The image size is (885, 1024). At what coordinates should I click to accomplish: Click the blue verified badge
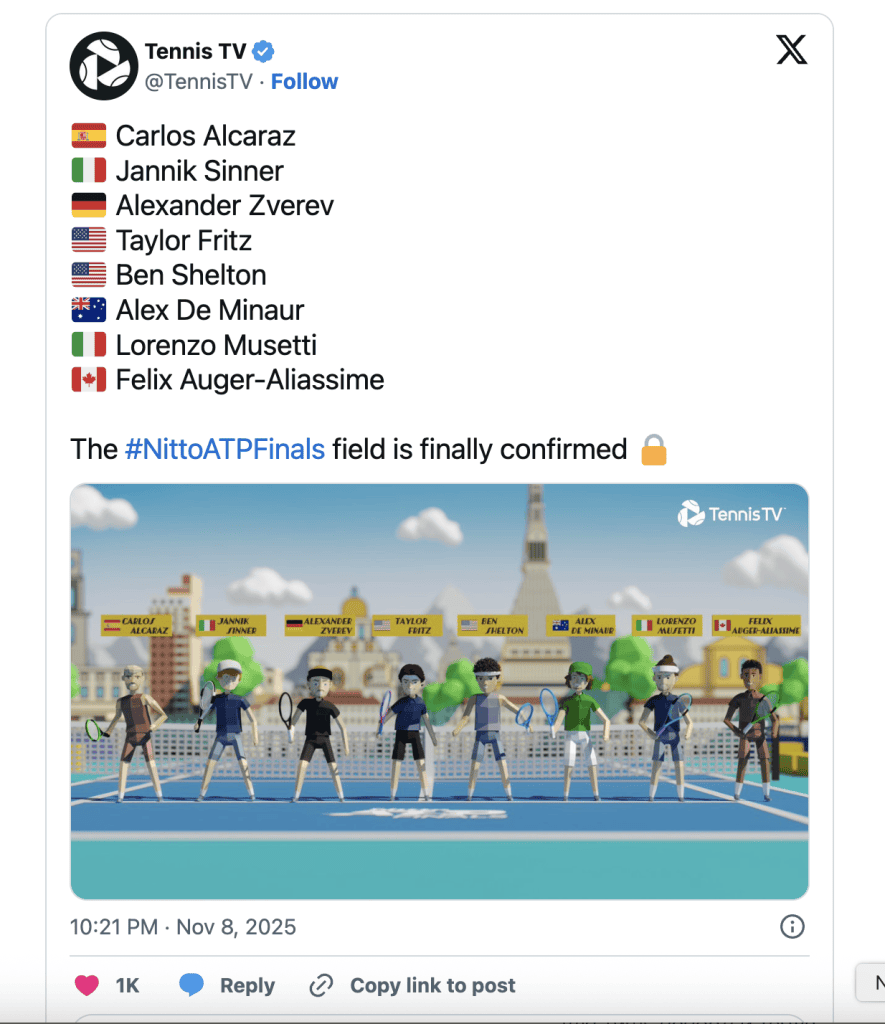tap(263, 51)
